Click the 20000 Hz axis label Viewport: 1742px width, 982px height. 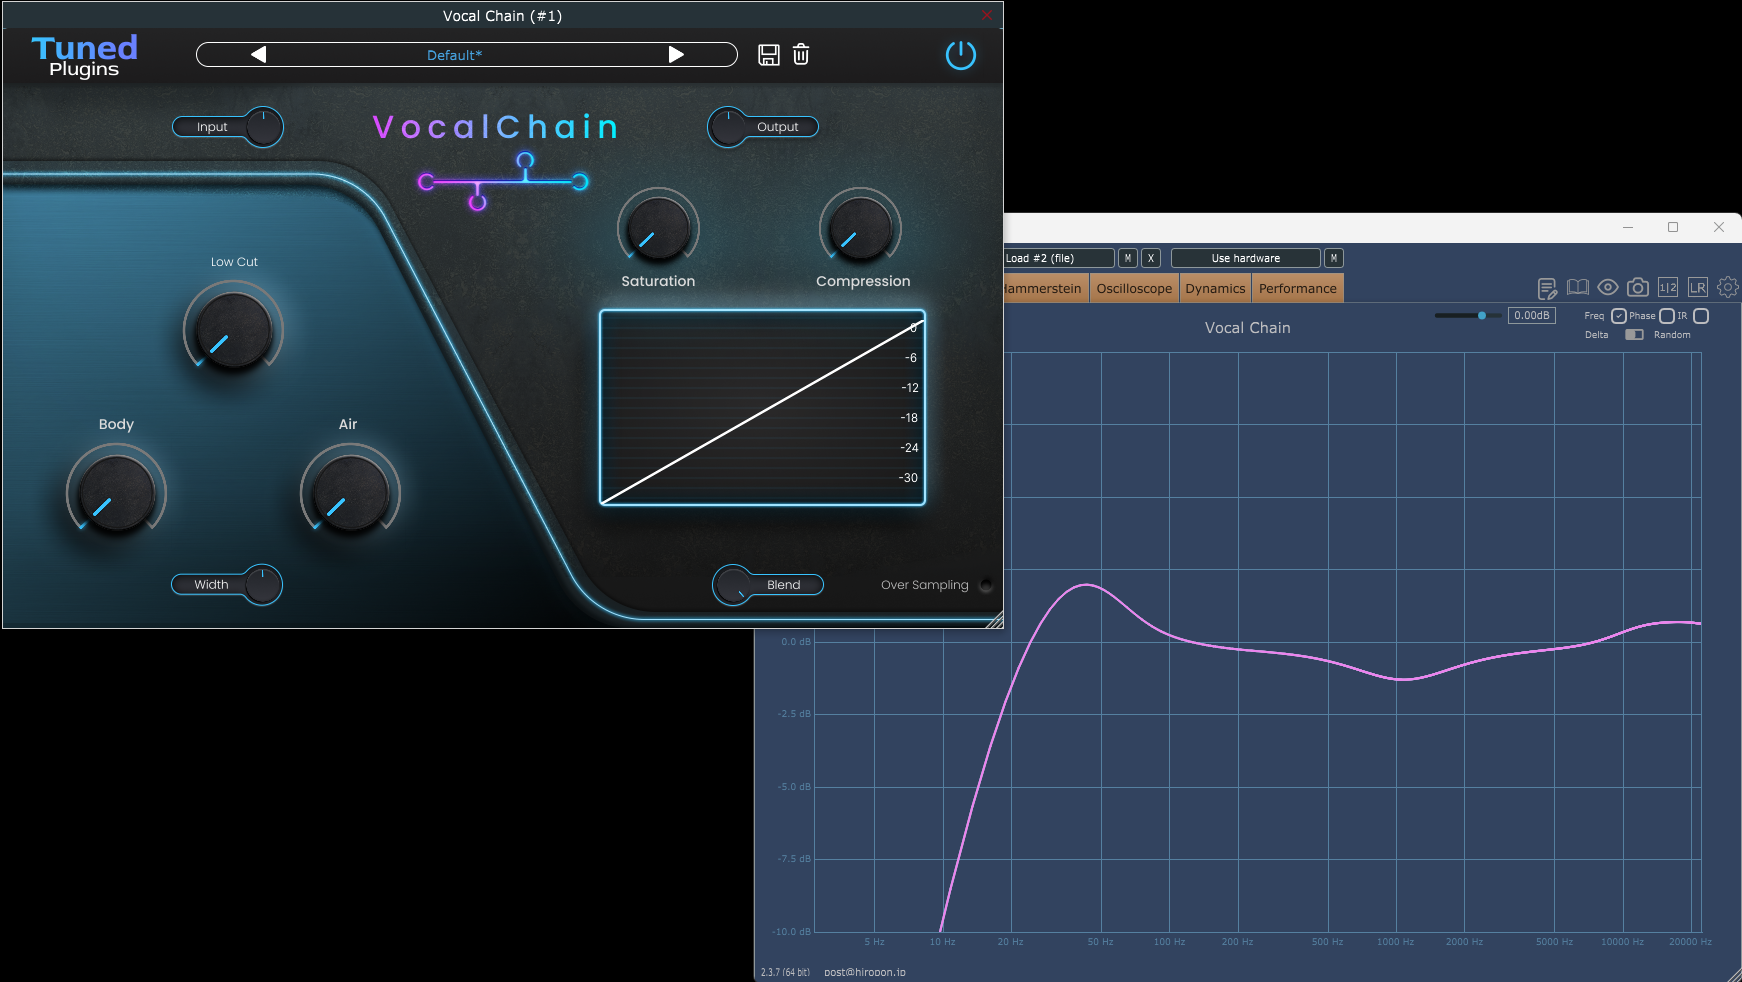point(1690,942)
